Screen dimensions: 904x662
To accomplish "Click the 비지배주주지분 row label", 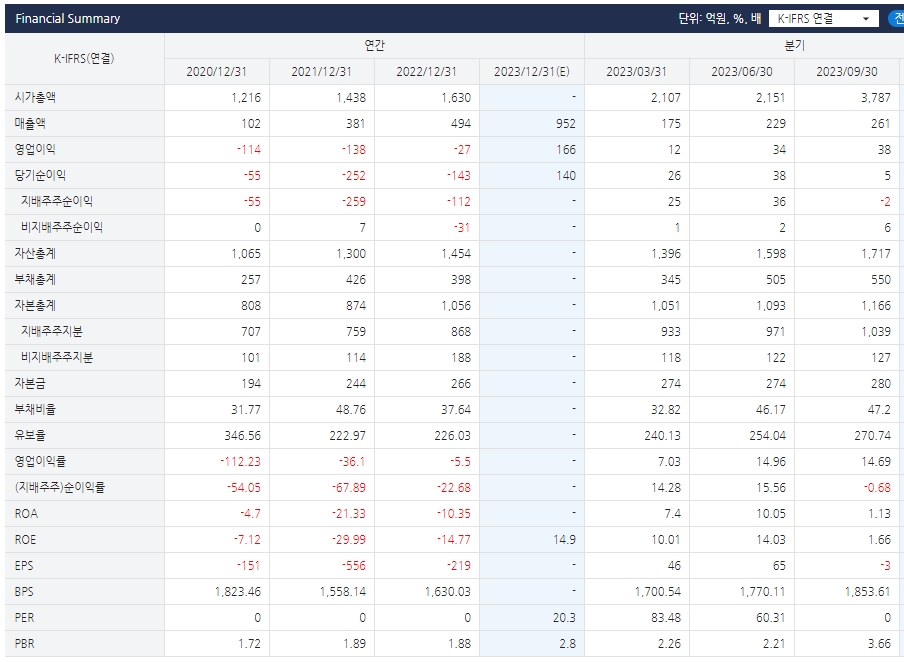I will (57, 357).
